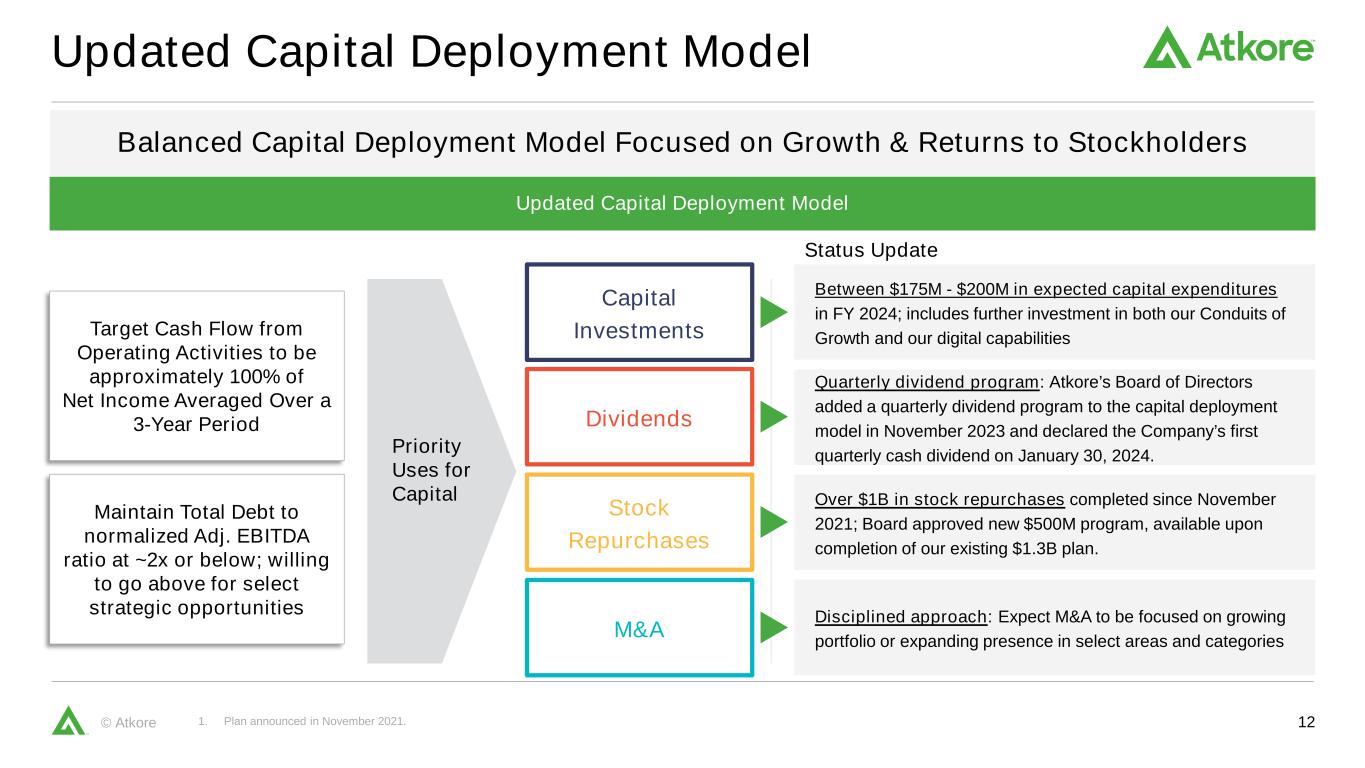This screenshot has width=1365, height=768.
Task: Click the green arrow beside Dividends
Action: pyautogui.click(x=775, y=417)
